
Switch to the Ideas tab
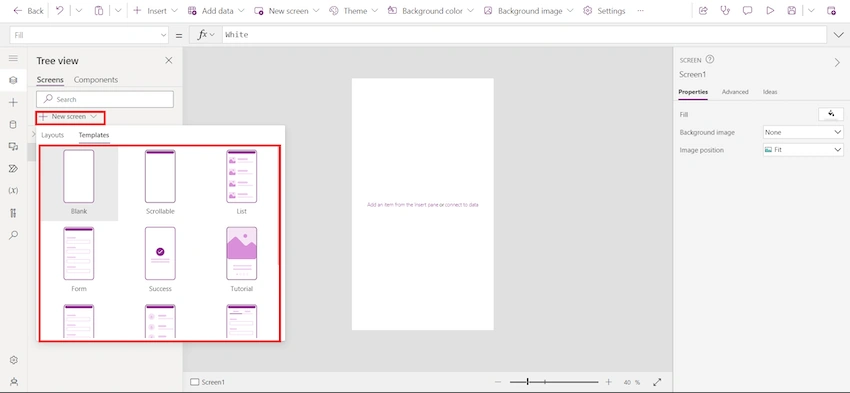770,92
